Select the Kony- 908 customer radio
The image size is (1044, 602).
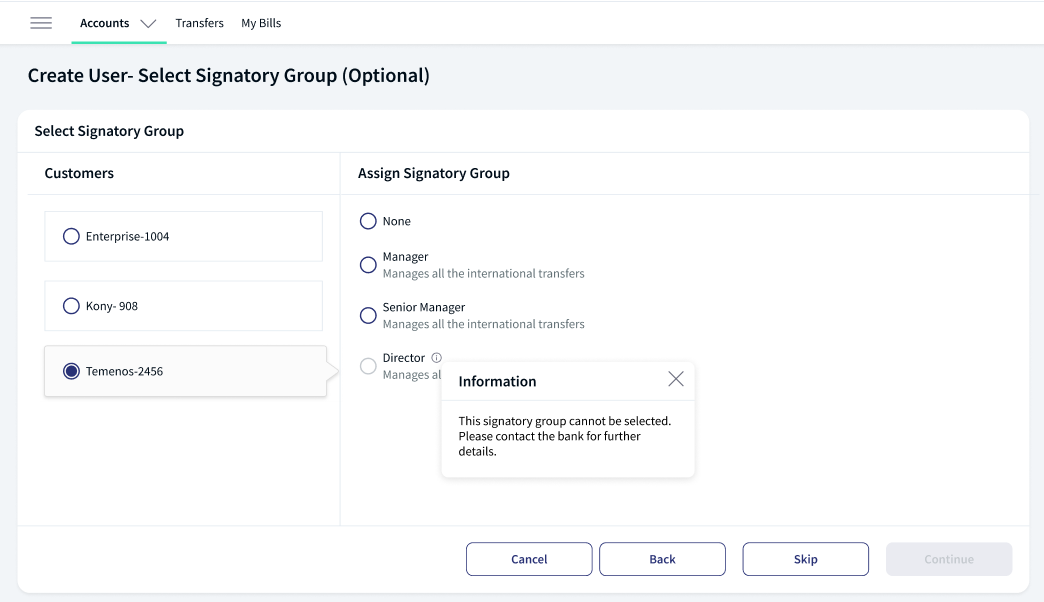coord(71,306)
